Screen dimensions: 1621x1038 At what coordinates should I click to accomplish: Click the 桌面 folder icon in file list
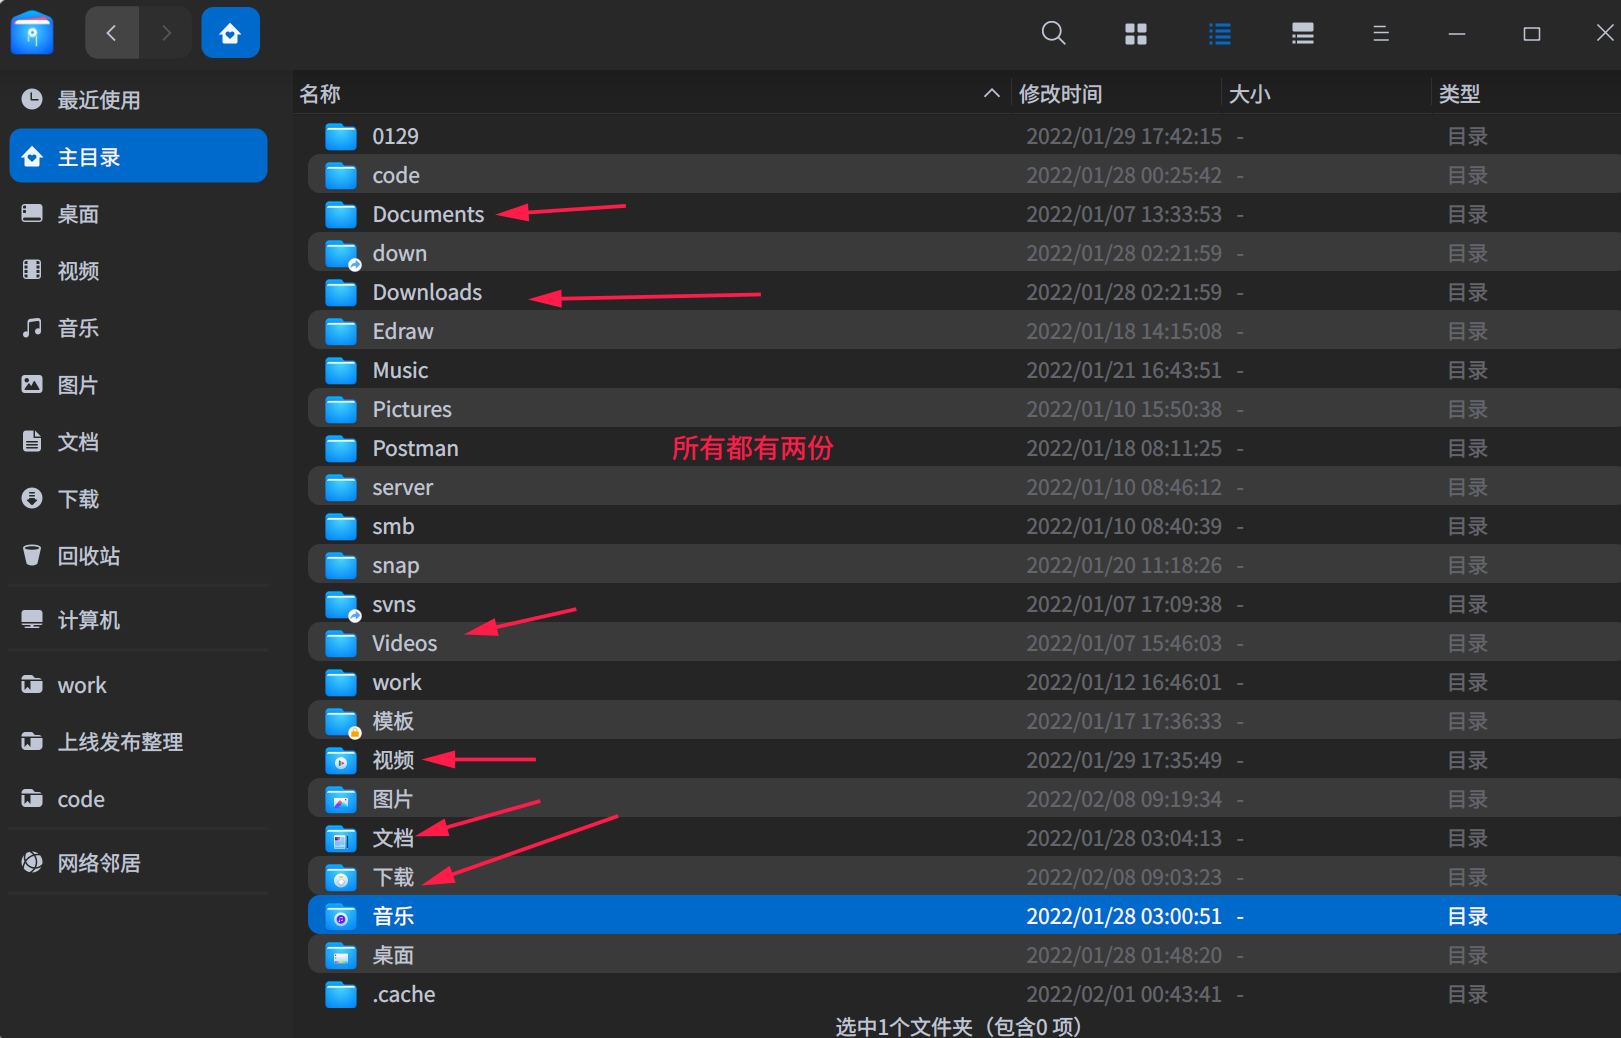[x=341, y=955]
